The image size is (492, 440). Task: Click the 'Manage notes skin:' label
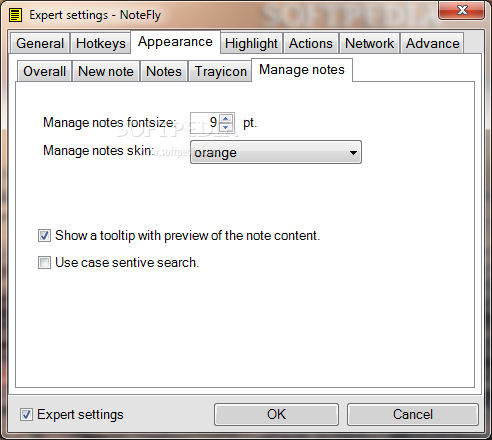pos(98,151)
